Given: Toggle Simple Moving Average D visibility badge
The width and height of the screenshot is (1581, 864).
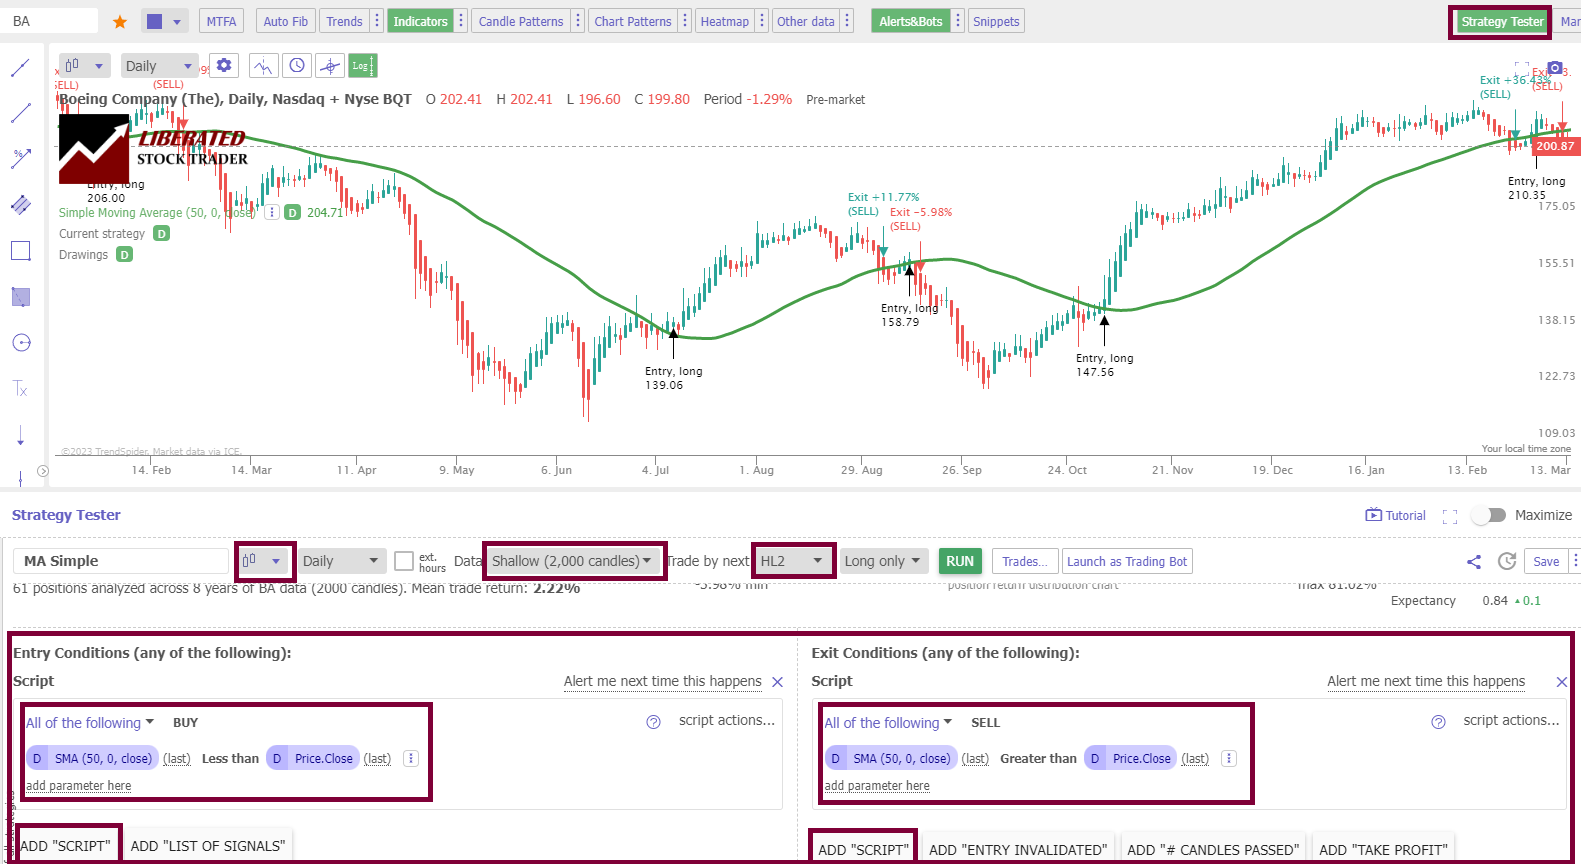Looking at the screenshot, I should (x=292, y=212).
